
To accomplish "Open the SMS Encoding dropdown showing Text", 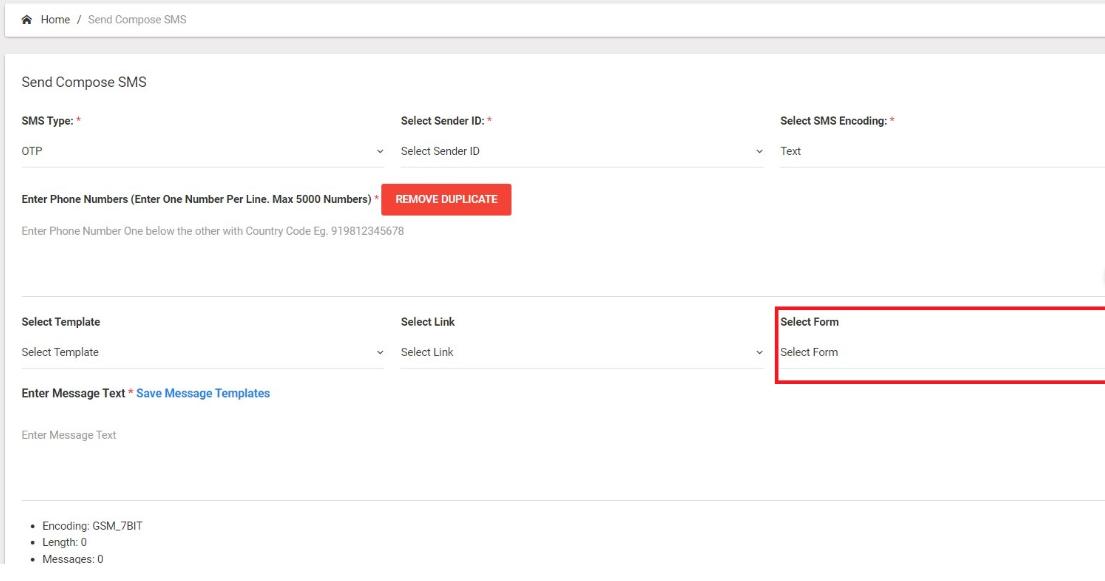I will coord(942,151).
